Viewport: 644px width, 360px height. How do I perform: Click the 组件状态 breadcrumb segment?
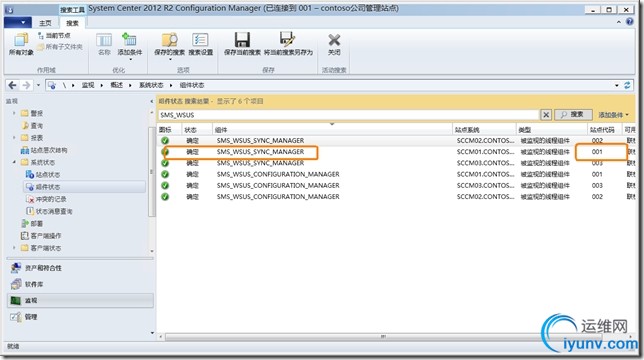(x=192, y=85)
